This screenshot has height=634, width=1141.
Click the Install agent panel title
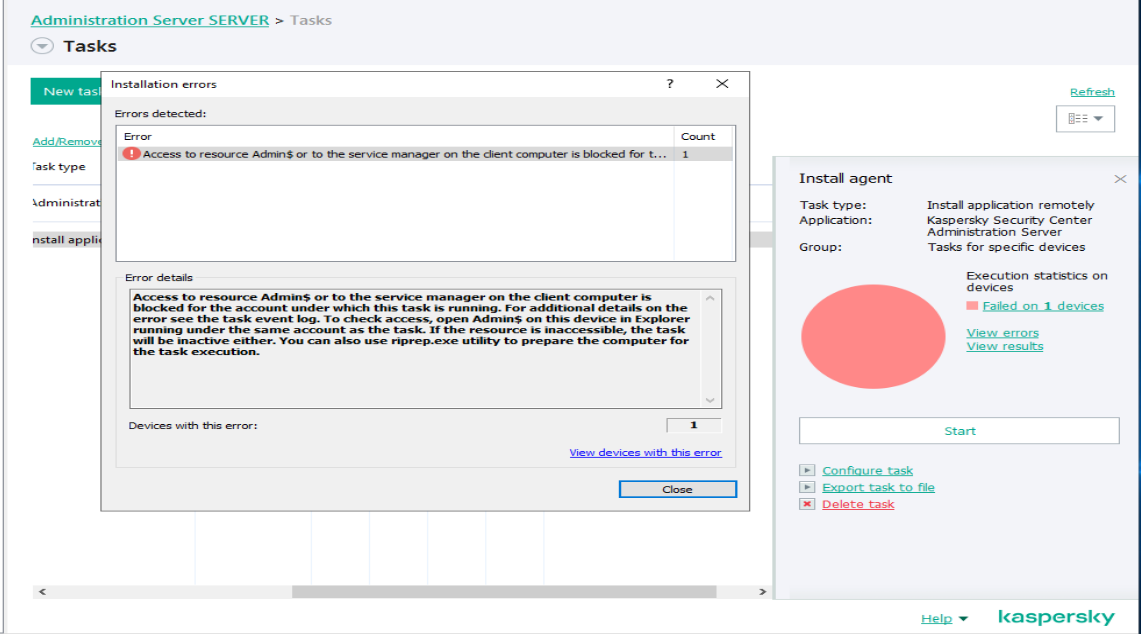pyautogui.click(x=845, y=178)
